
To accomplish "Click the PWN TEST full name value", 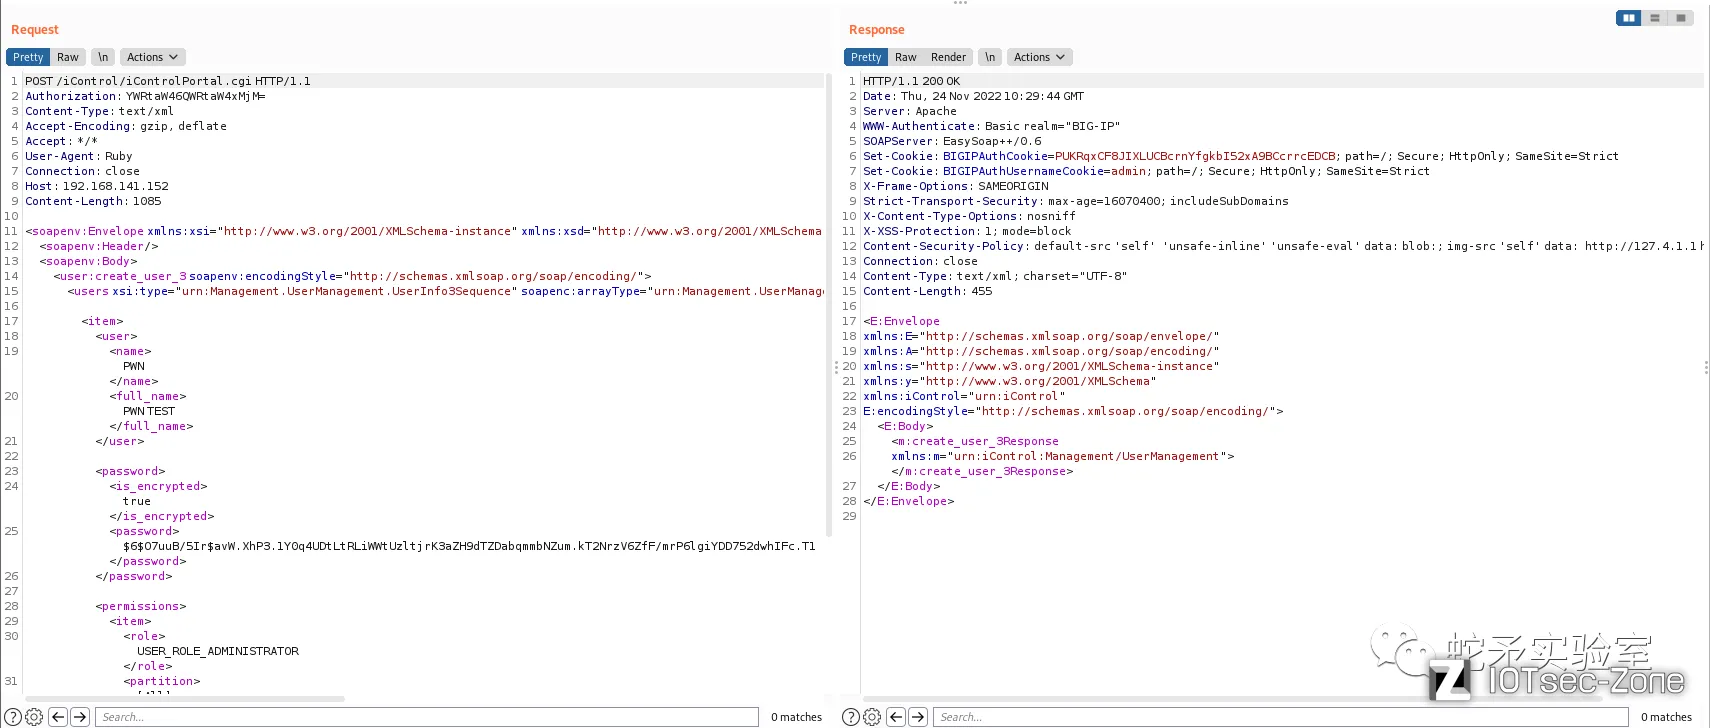I will [149, 411].
